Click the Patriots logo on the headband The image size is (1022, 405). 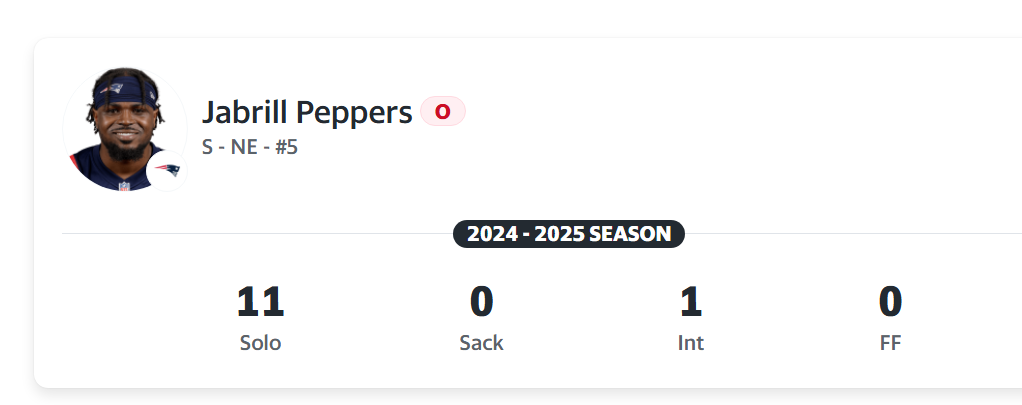(116, 88)
